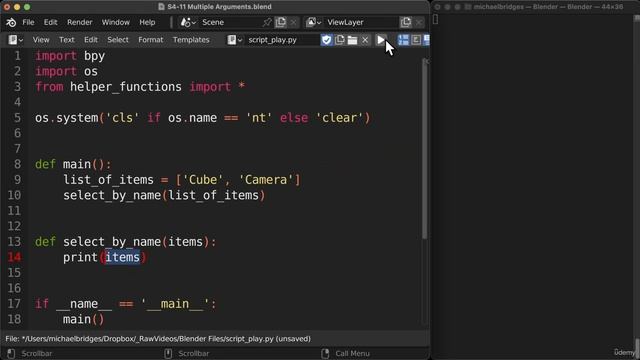Open the text editor Text menu
The height and width of the screenshot is (360, 640).
coord(67,40)
